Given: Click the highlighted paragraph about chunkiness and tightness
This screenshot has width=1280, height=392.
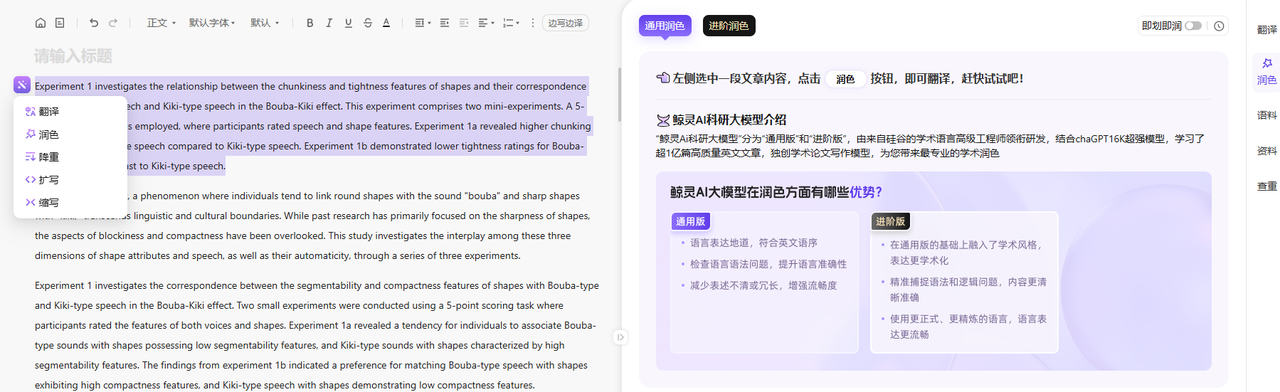Looking at the screenshot, I should point(314,126).
